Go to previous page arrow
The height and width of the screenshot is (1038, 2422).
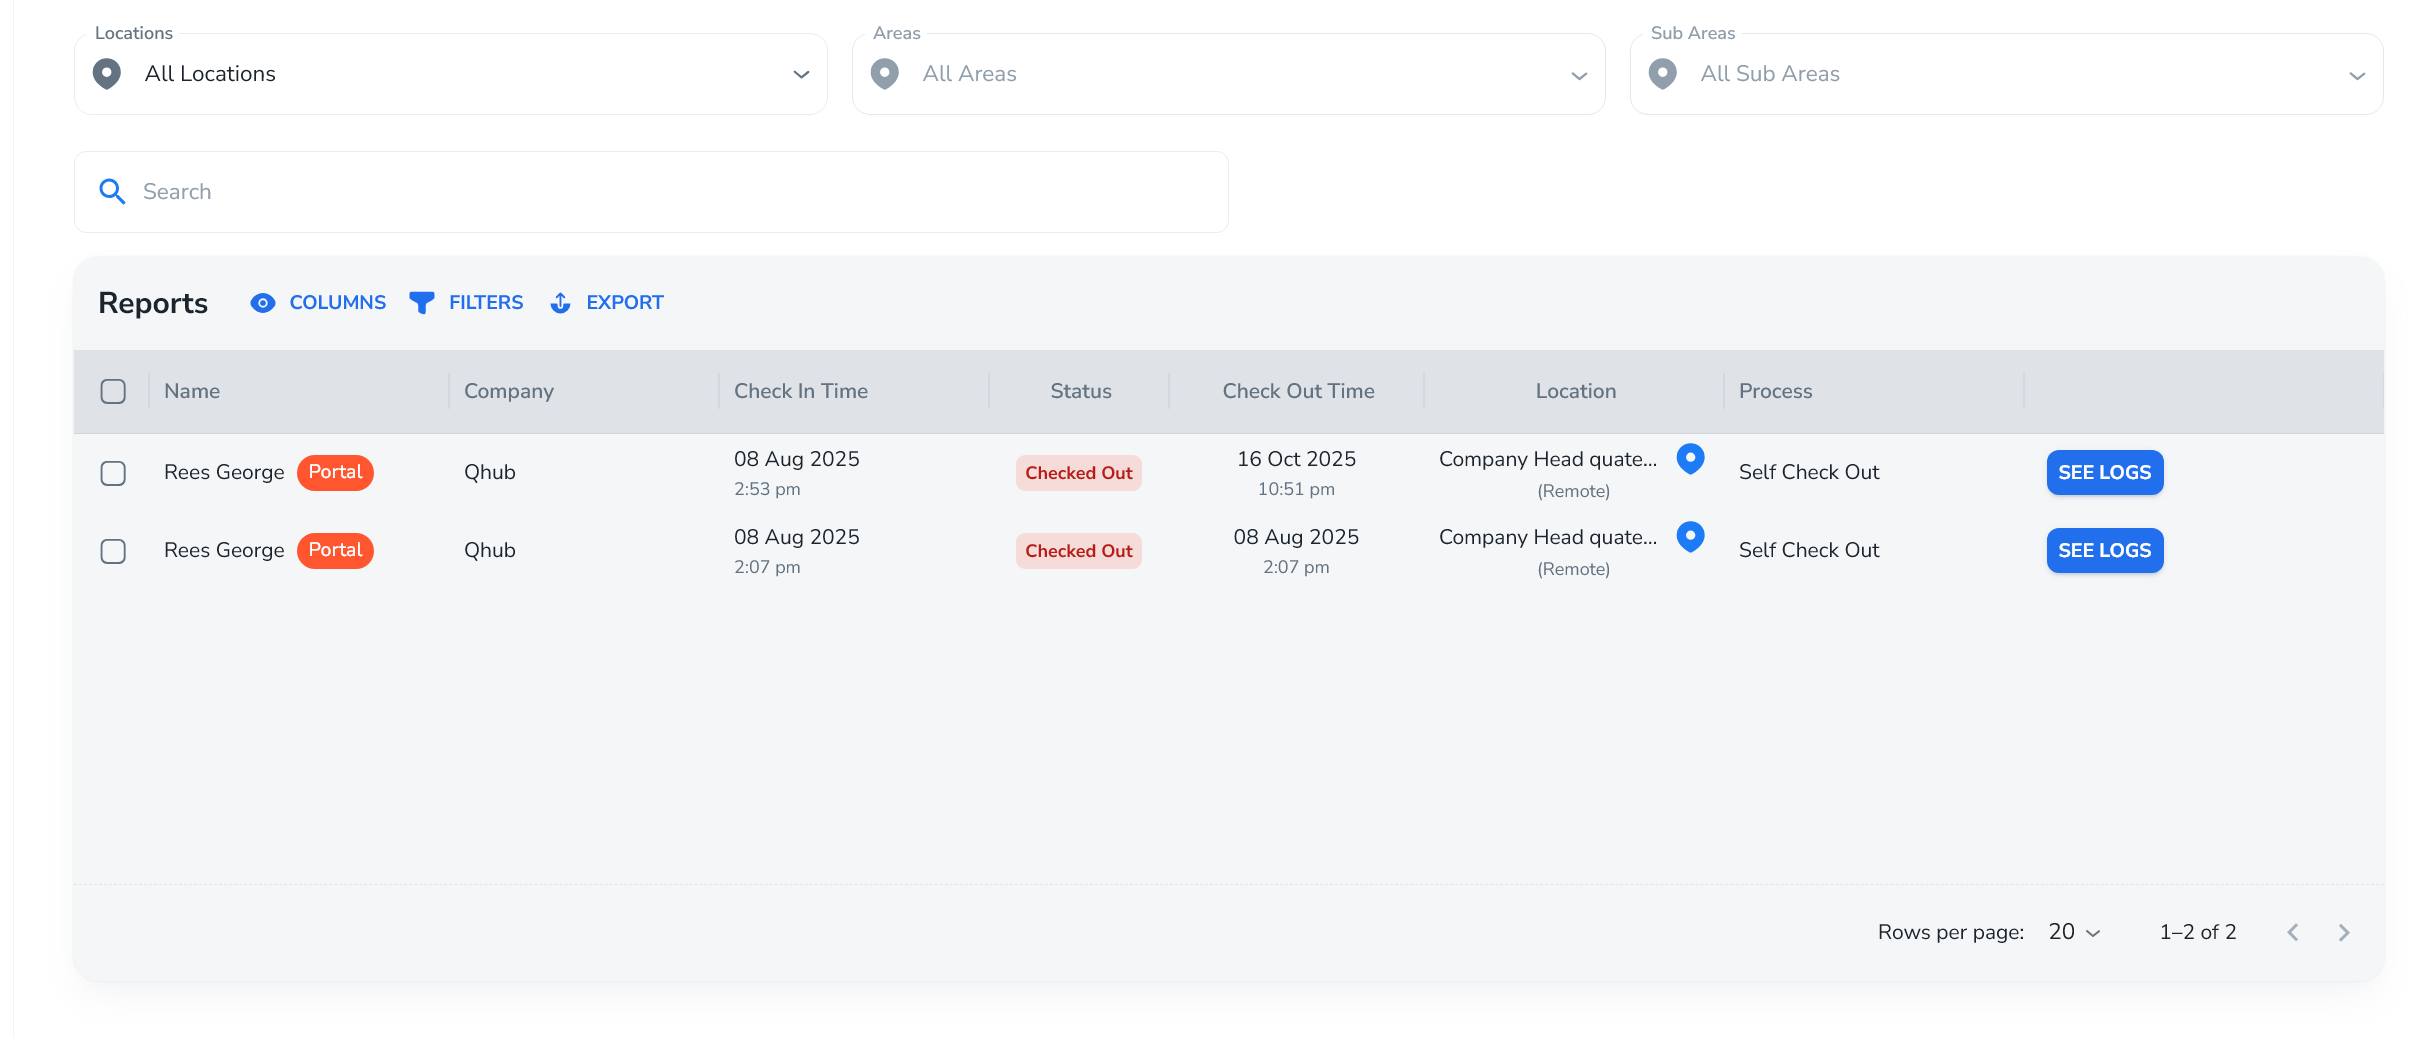(2293, 933)
